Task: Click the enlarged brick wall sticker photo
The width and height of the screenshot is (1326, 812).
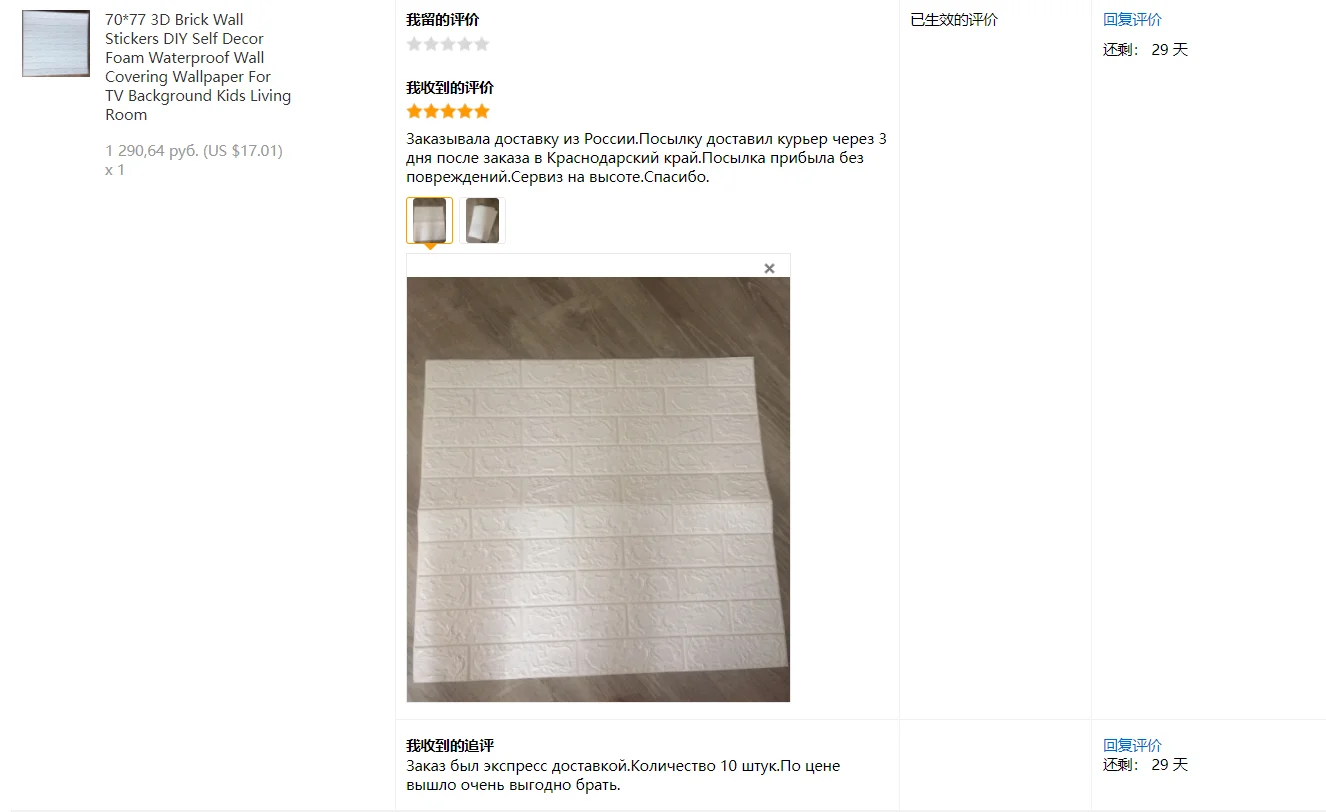Action: click(x=598, y=489)
